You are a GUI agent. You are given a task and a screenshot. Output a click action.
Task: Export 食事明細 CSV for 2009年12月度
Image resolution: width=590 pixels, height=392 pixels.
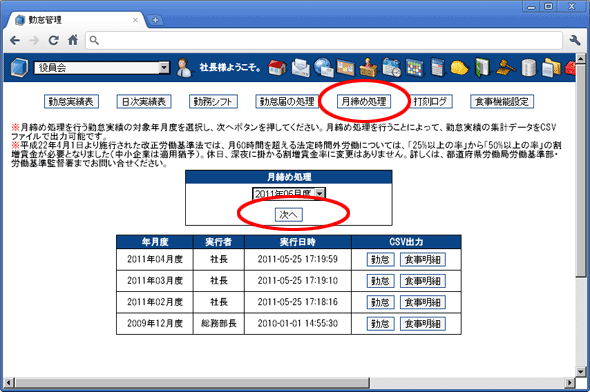tap(423, 324)
